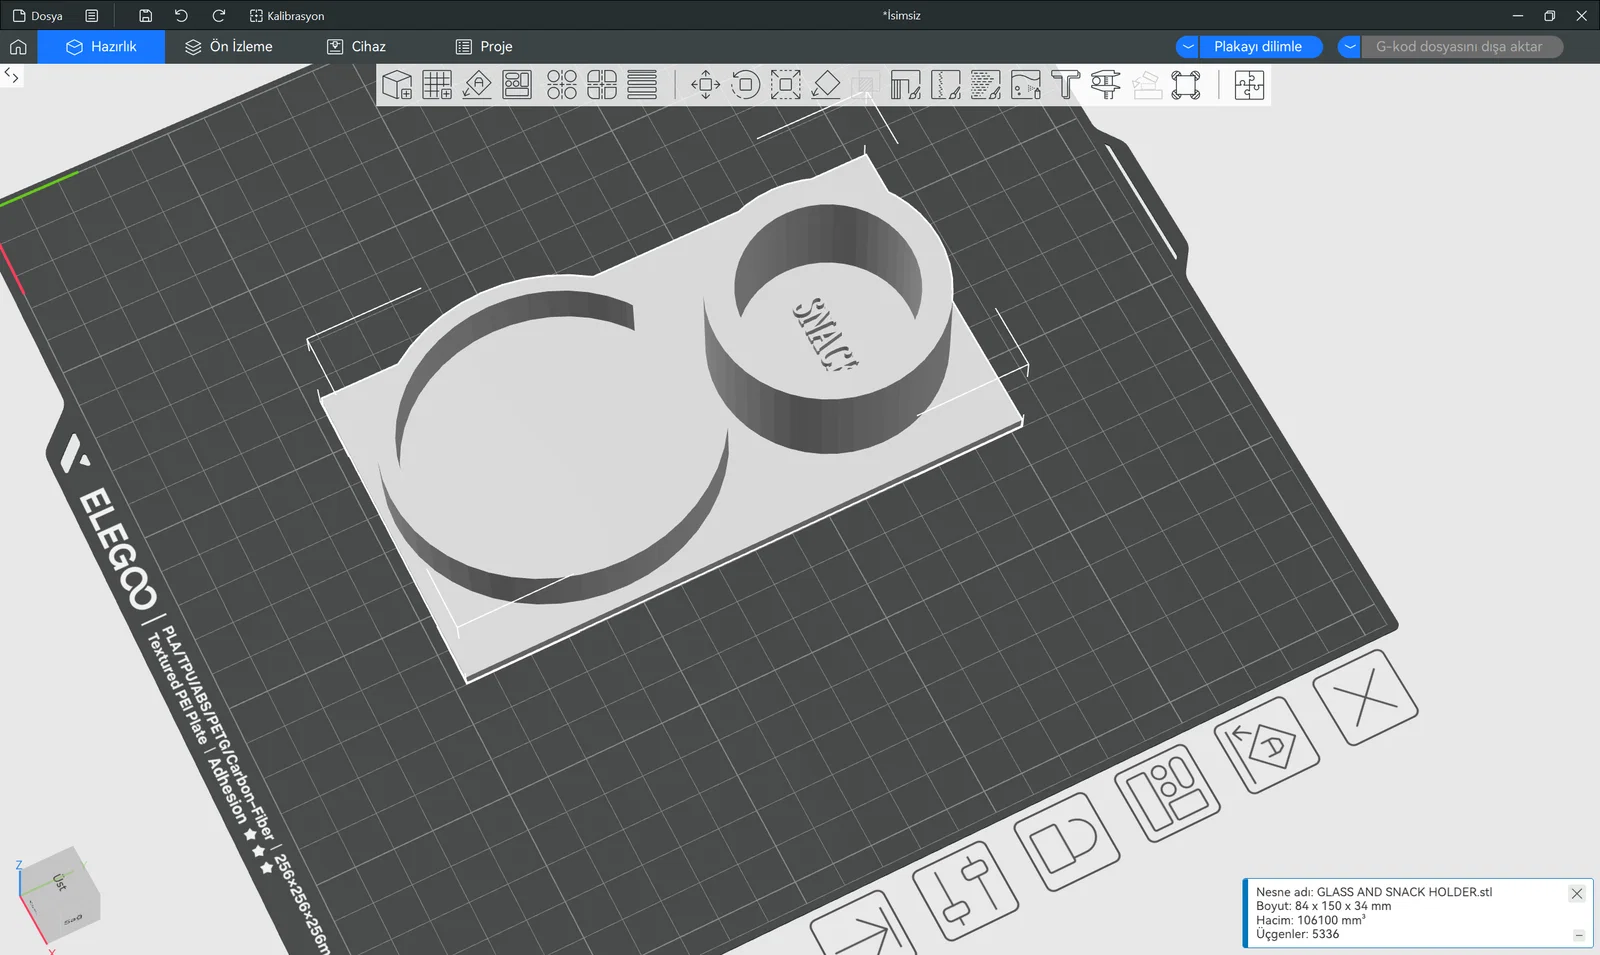Select the Scale tool
The height and width of the screenshot is (955, 1600).
(x=786, y=85)
